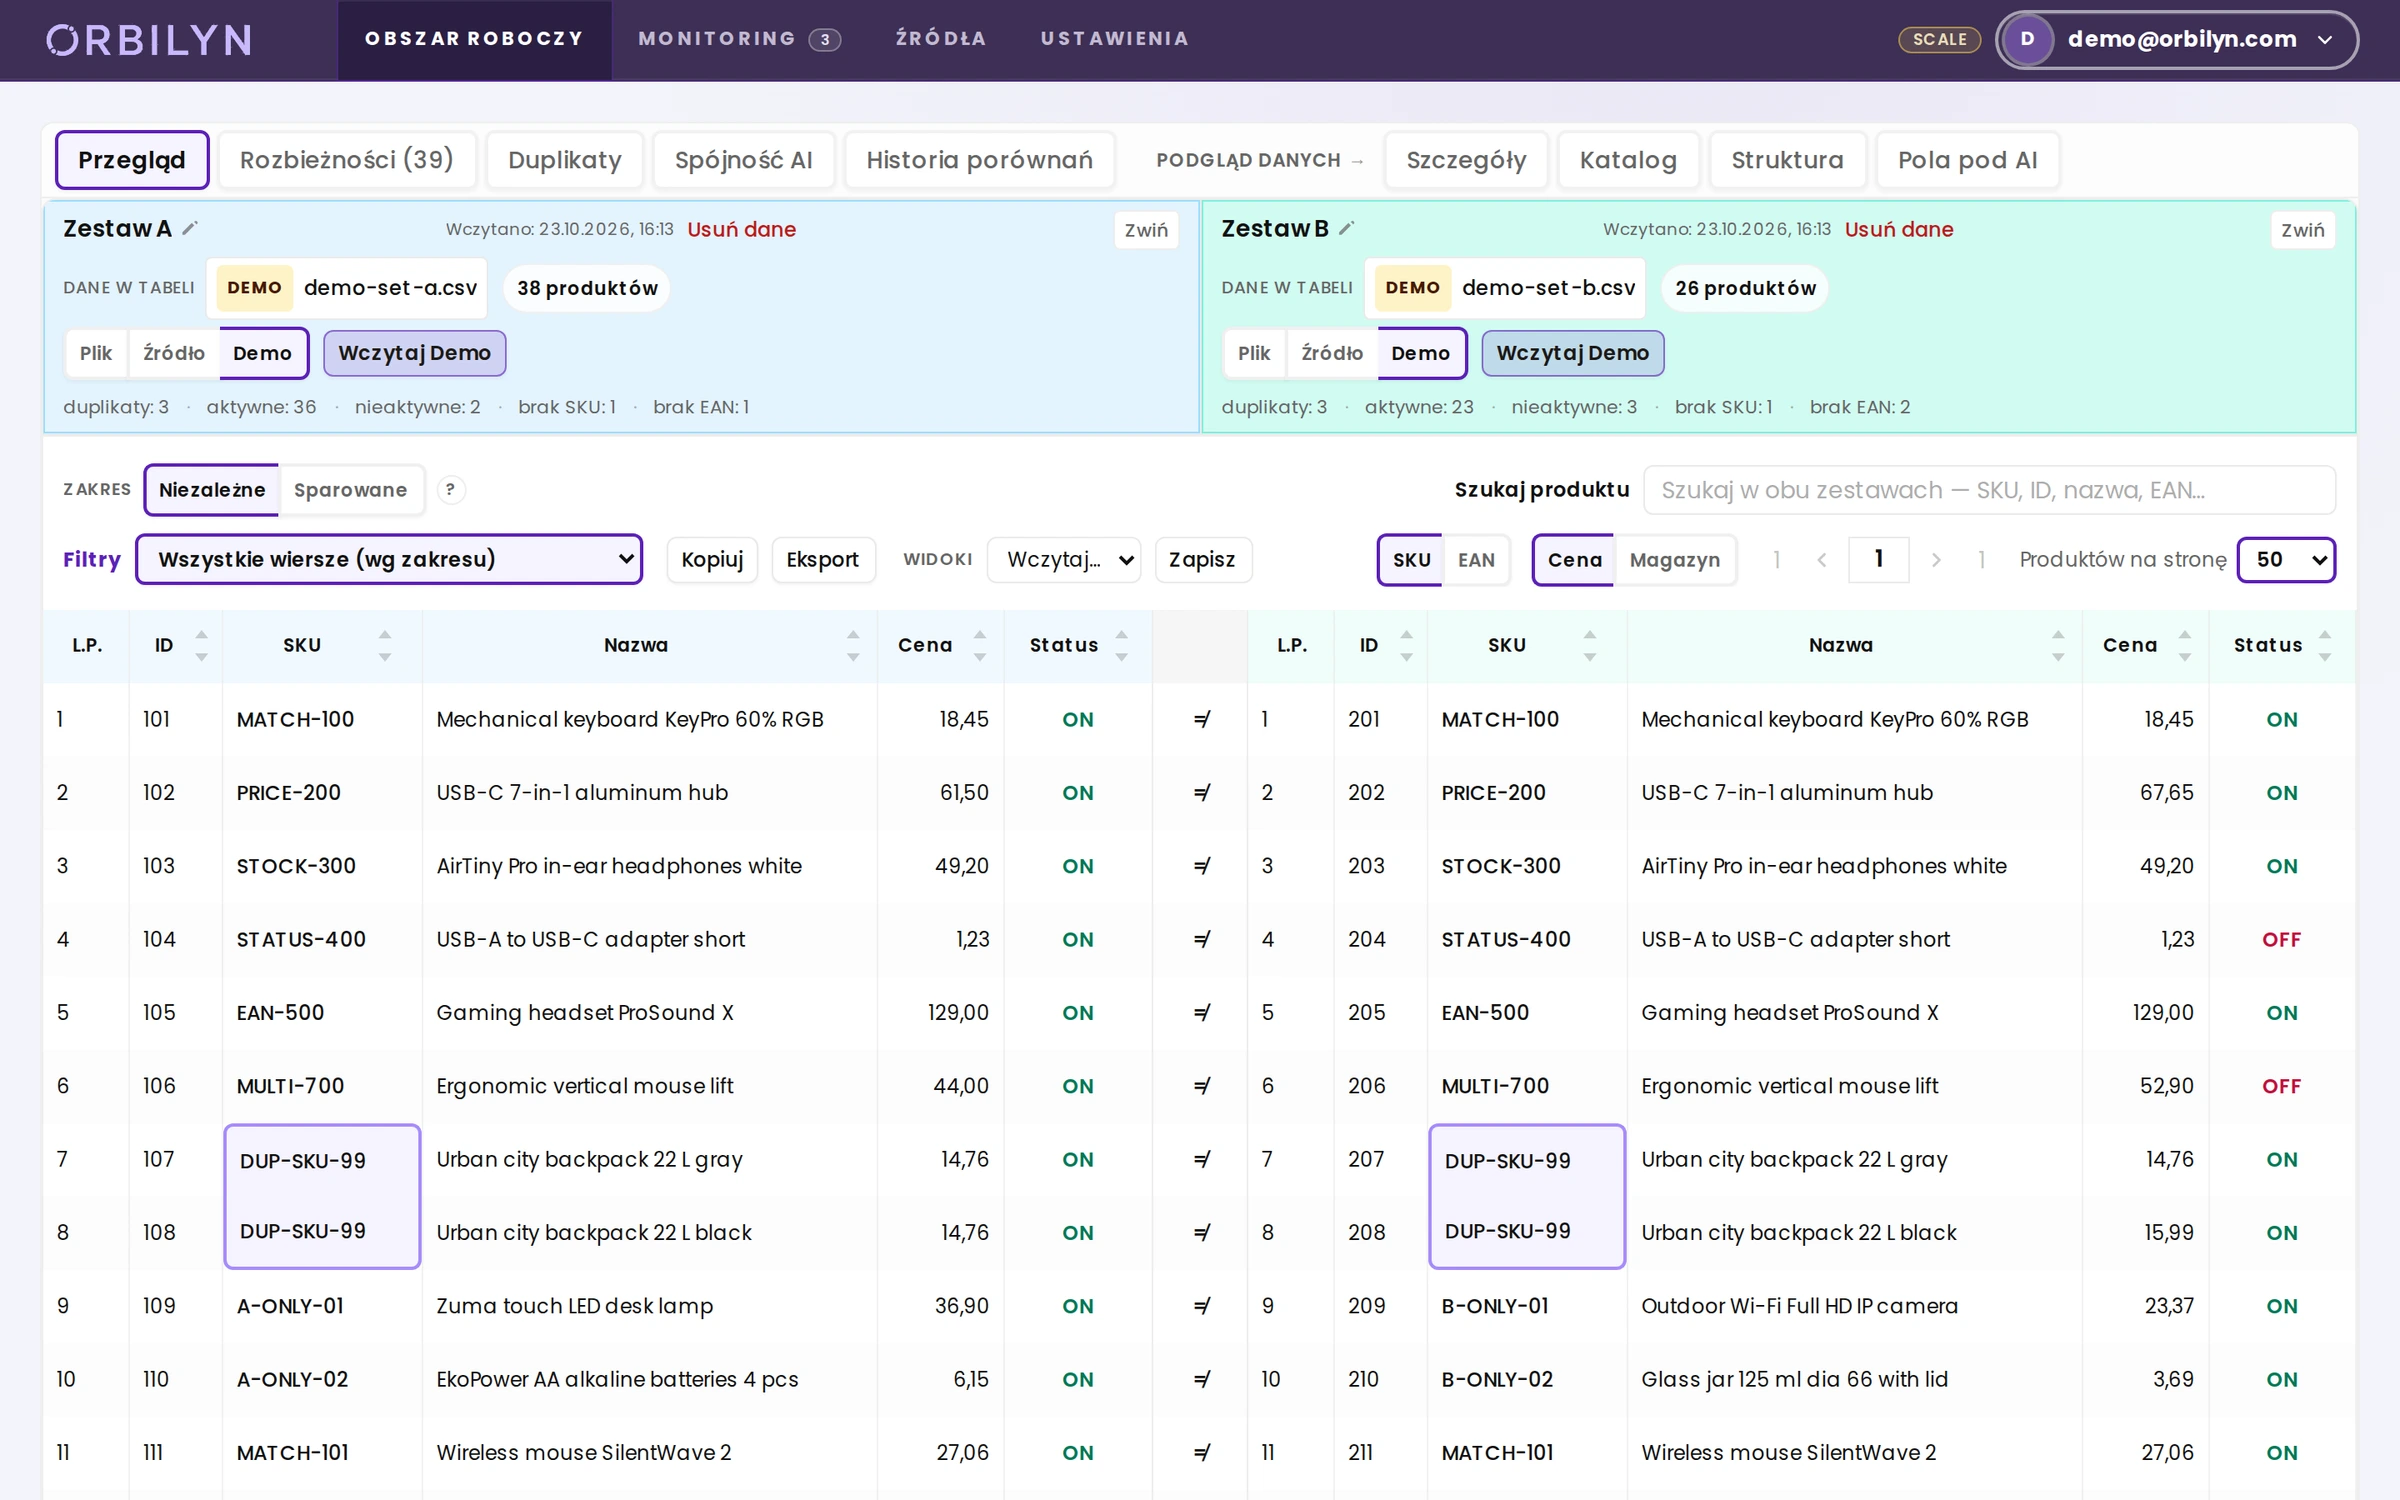Click the product search input field
2400x1500 pixels.
(x=1989, y=489)
